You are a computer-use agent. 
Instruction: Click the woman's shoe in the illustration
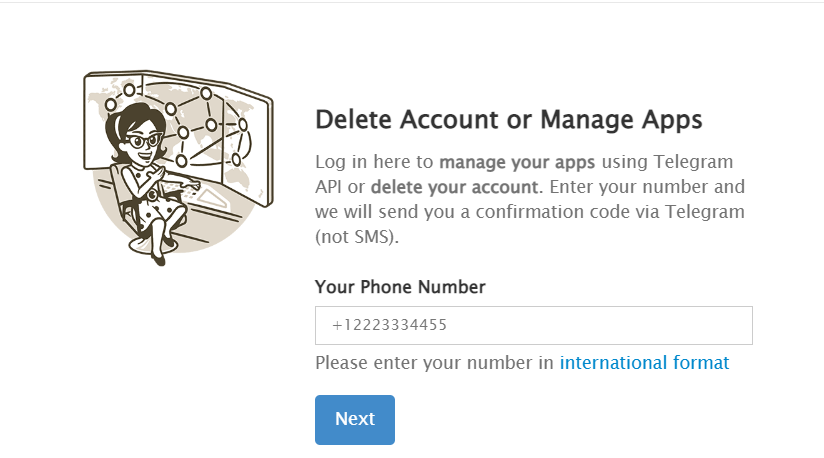[x=158, y=258]
